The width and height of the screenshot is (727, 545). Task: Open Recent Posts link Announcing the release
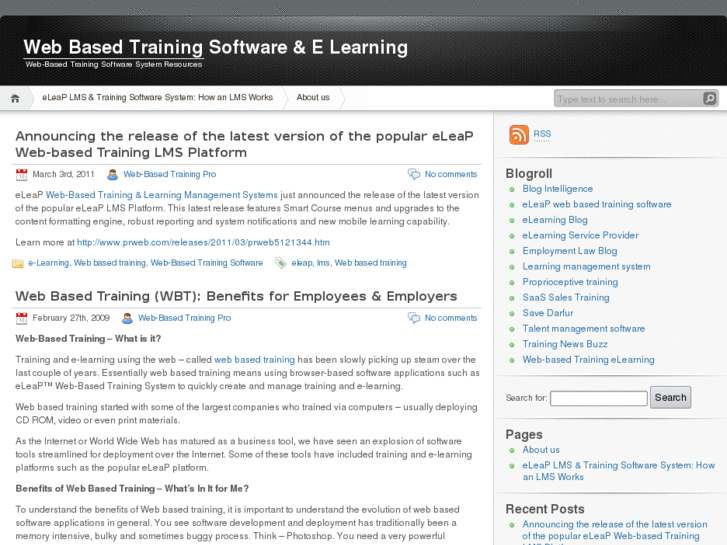pyautogui.click(x=615, y=532)
